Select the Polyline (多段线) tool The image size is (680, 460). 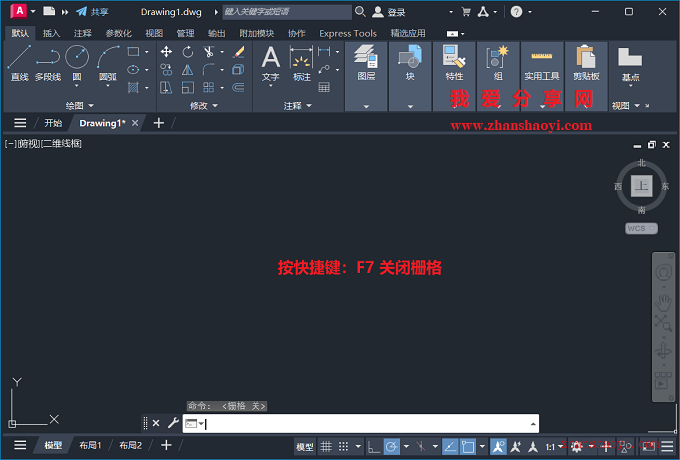[48, 63]
